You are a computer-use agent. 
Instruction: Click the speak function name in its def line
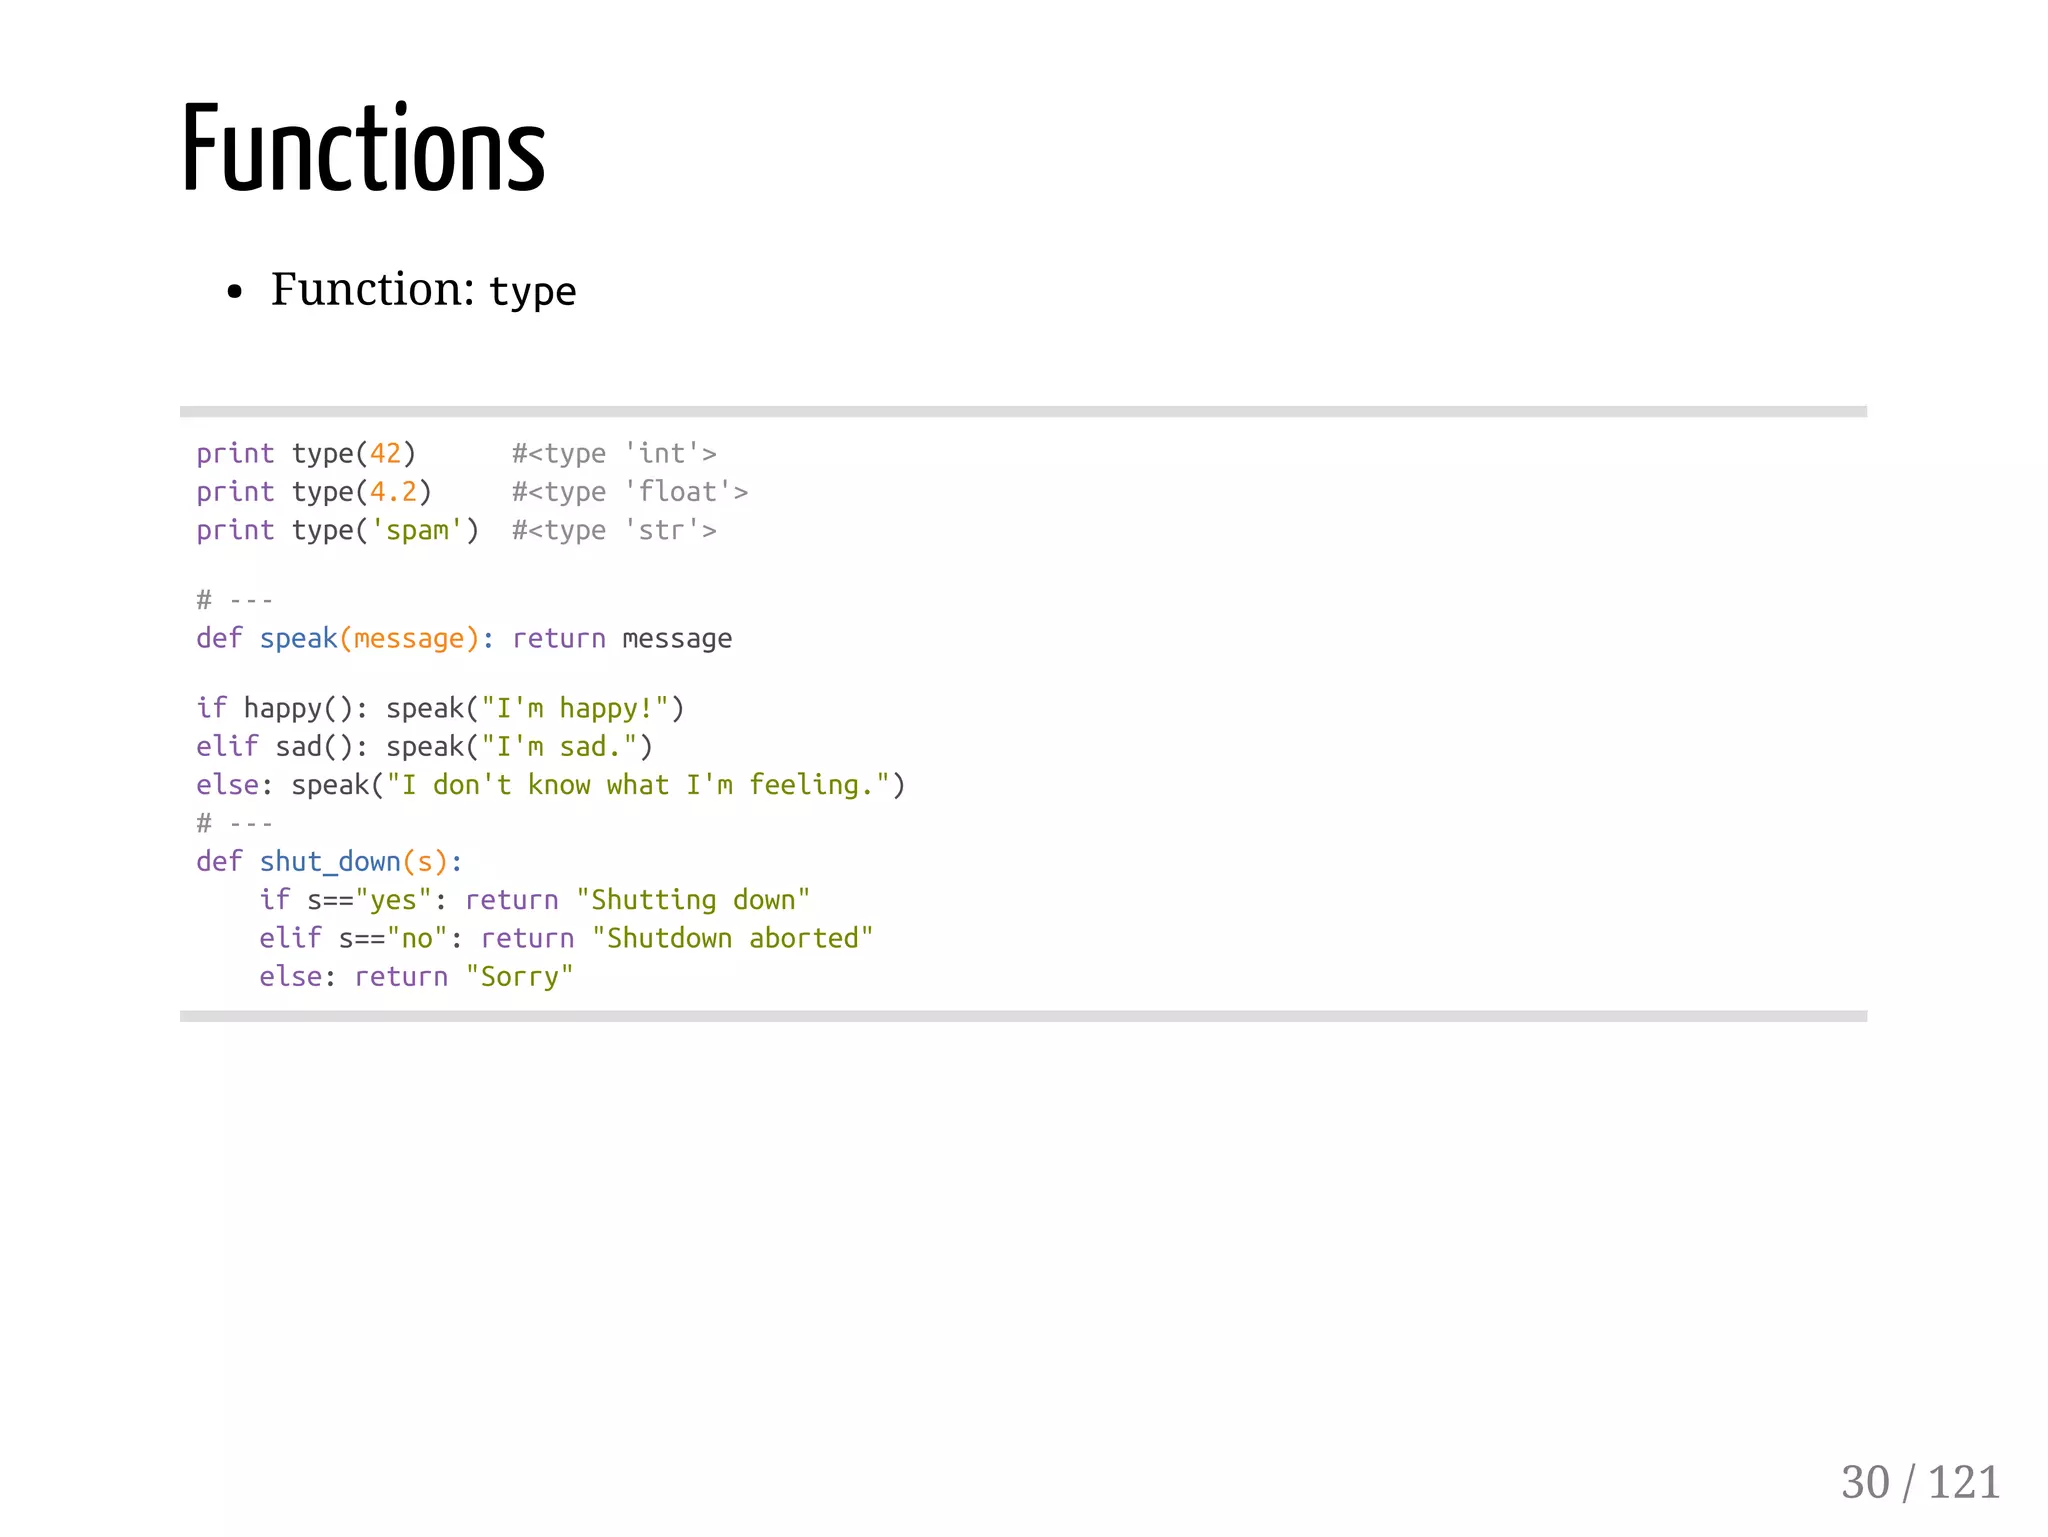point(298,638)
